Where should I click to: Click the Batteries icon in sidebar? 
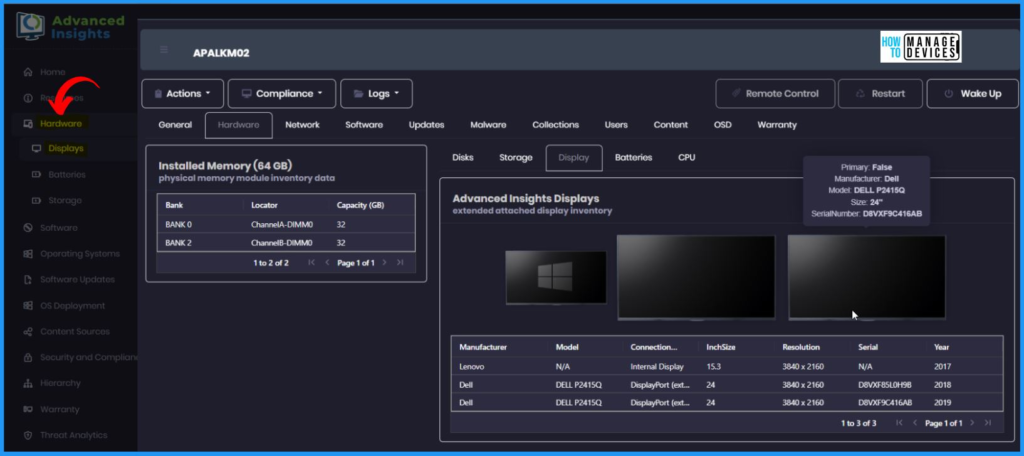tap(36, 174)
